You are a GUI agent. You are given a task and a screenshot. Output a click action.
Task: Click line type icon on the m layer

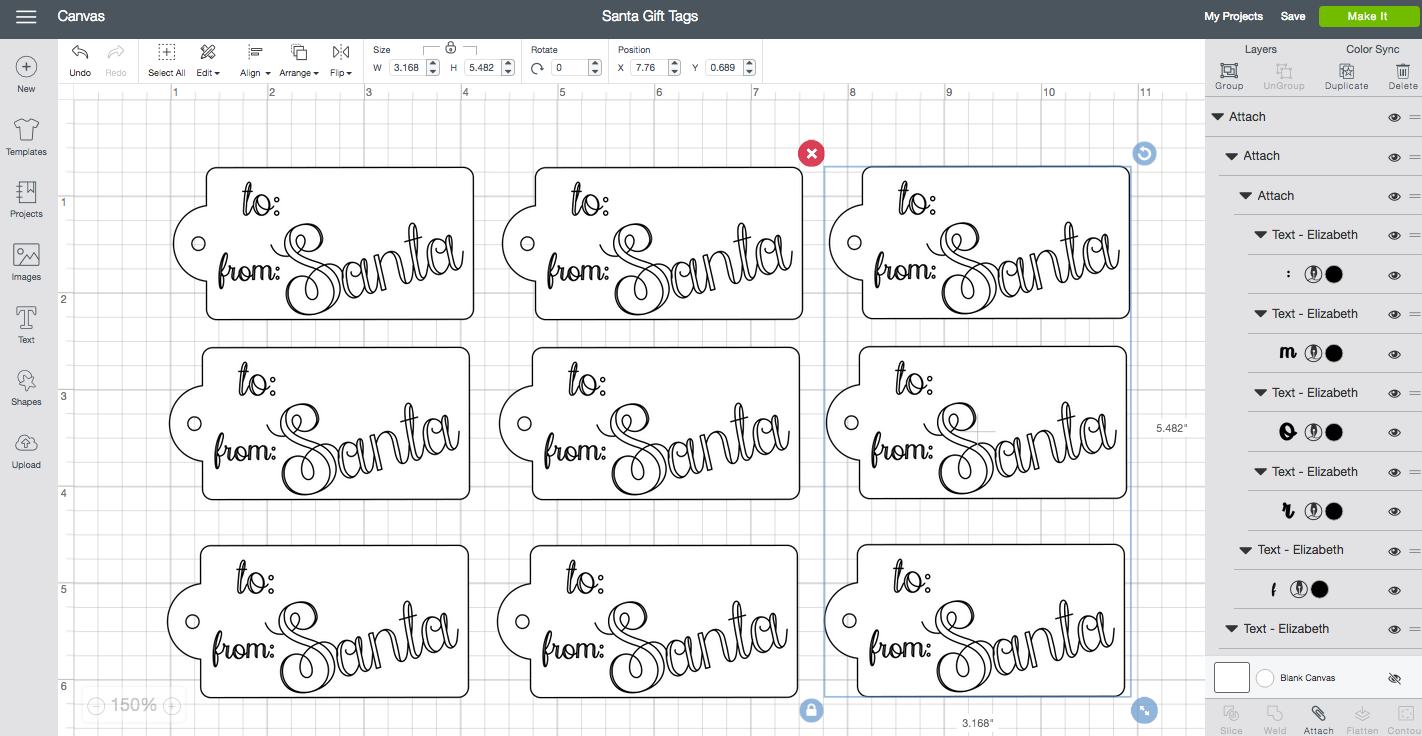[x=1314, y=353]
